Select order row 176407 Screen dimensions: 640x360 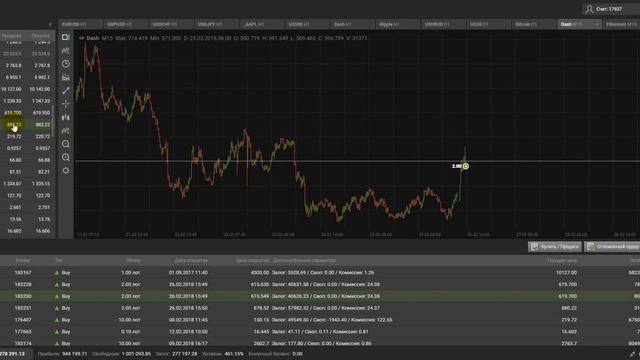click(320, 320)
